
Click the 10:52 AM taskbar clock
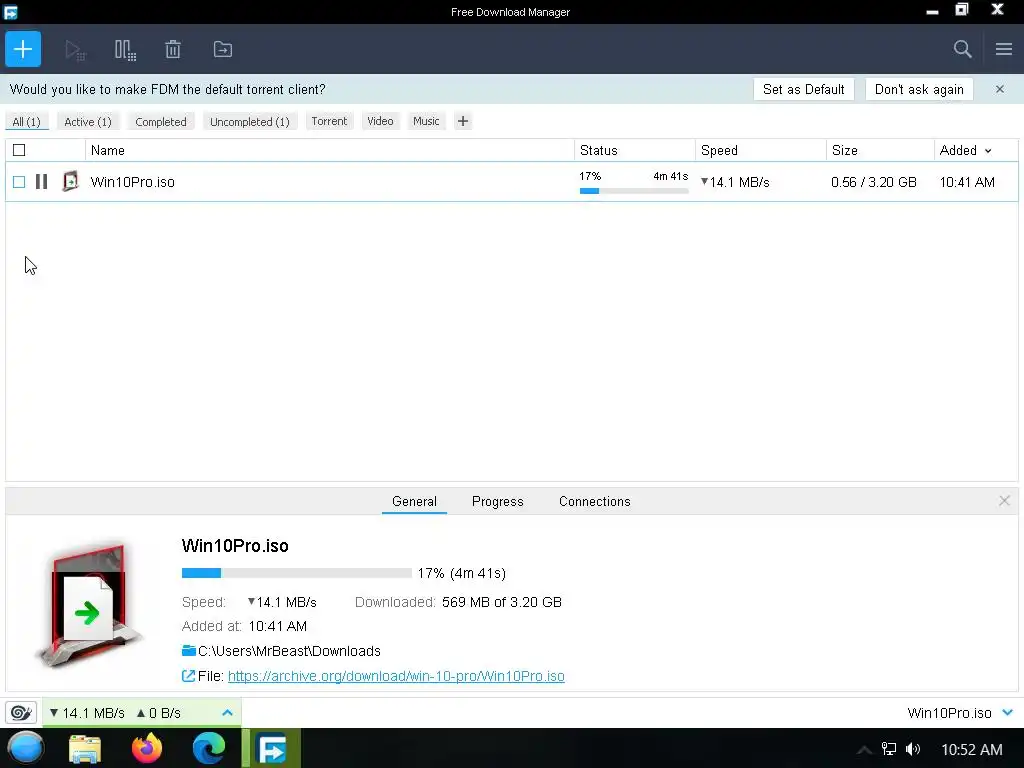[x=971, y=750]
